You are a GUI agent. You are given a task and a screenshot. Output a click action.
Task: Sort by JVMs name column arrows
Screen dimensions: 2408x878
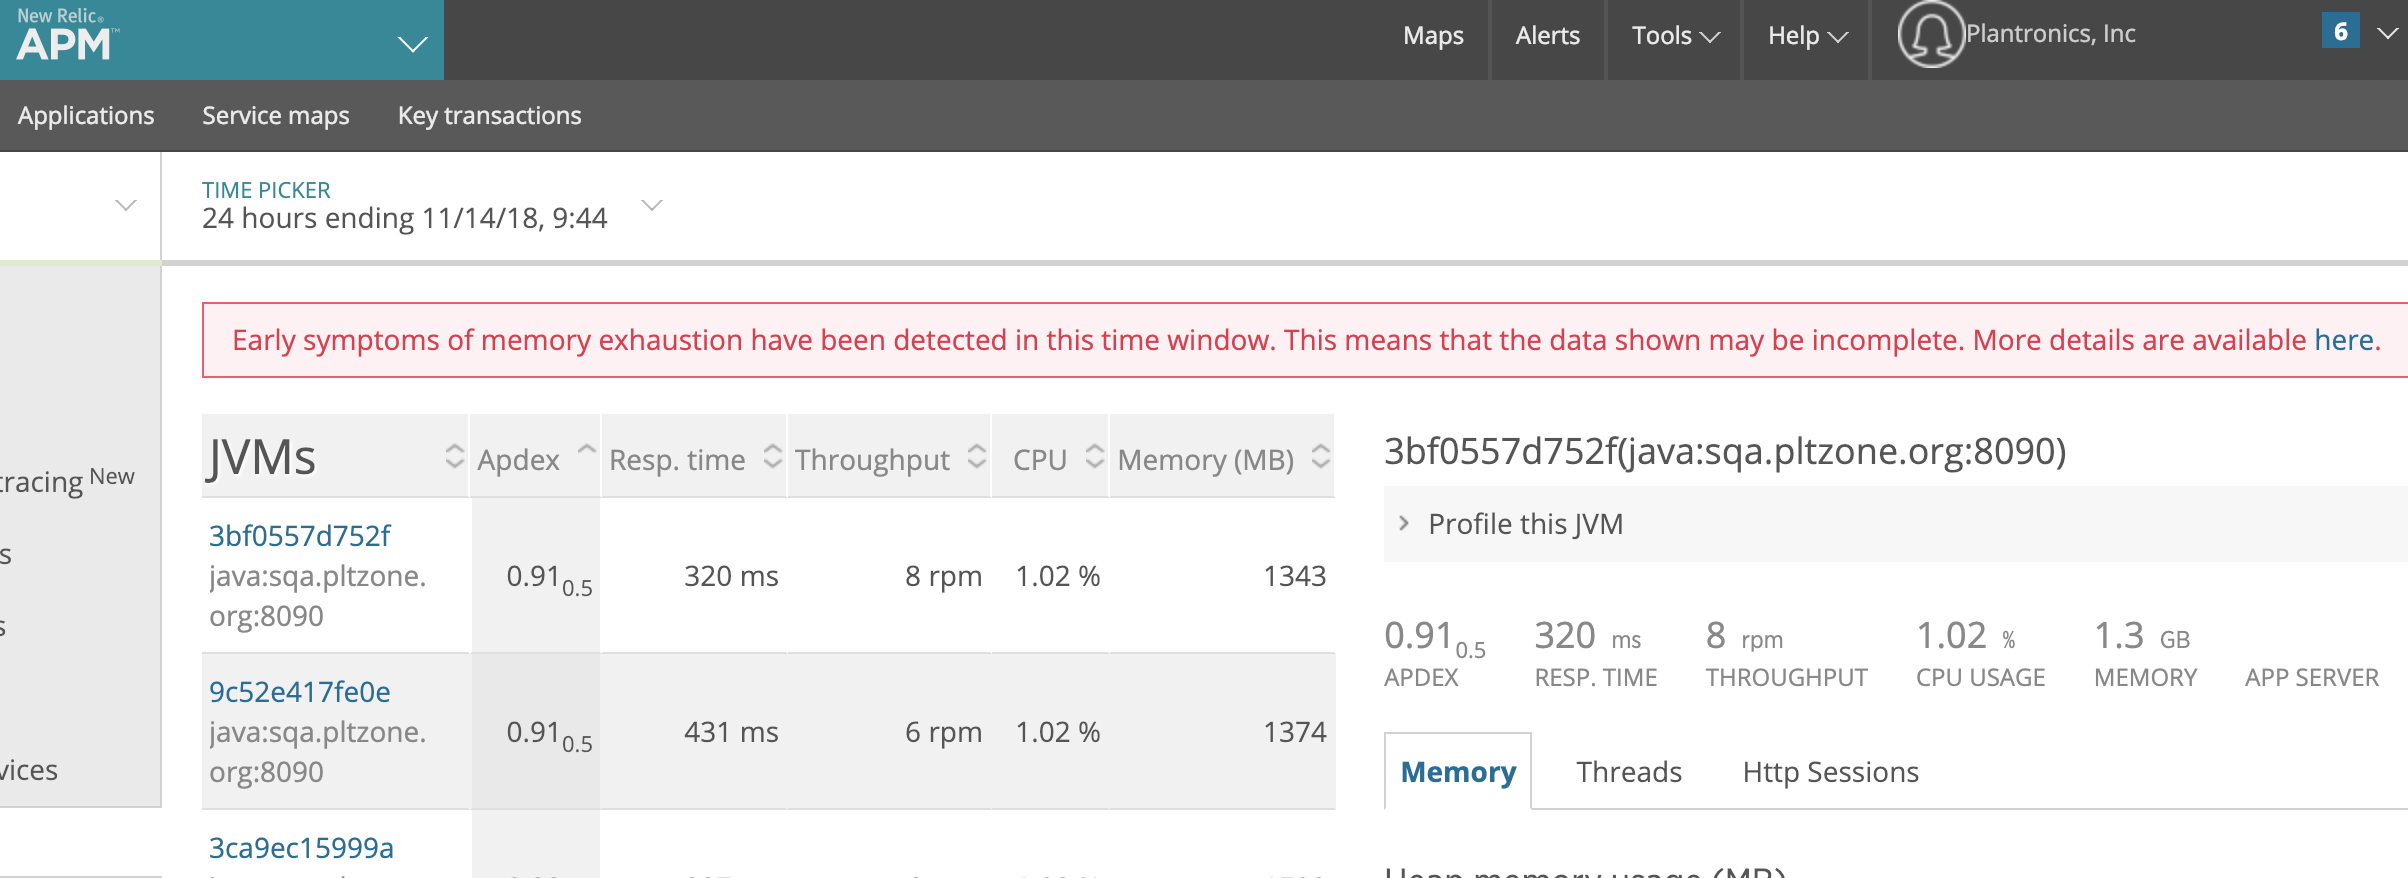[x=454, y=457]
